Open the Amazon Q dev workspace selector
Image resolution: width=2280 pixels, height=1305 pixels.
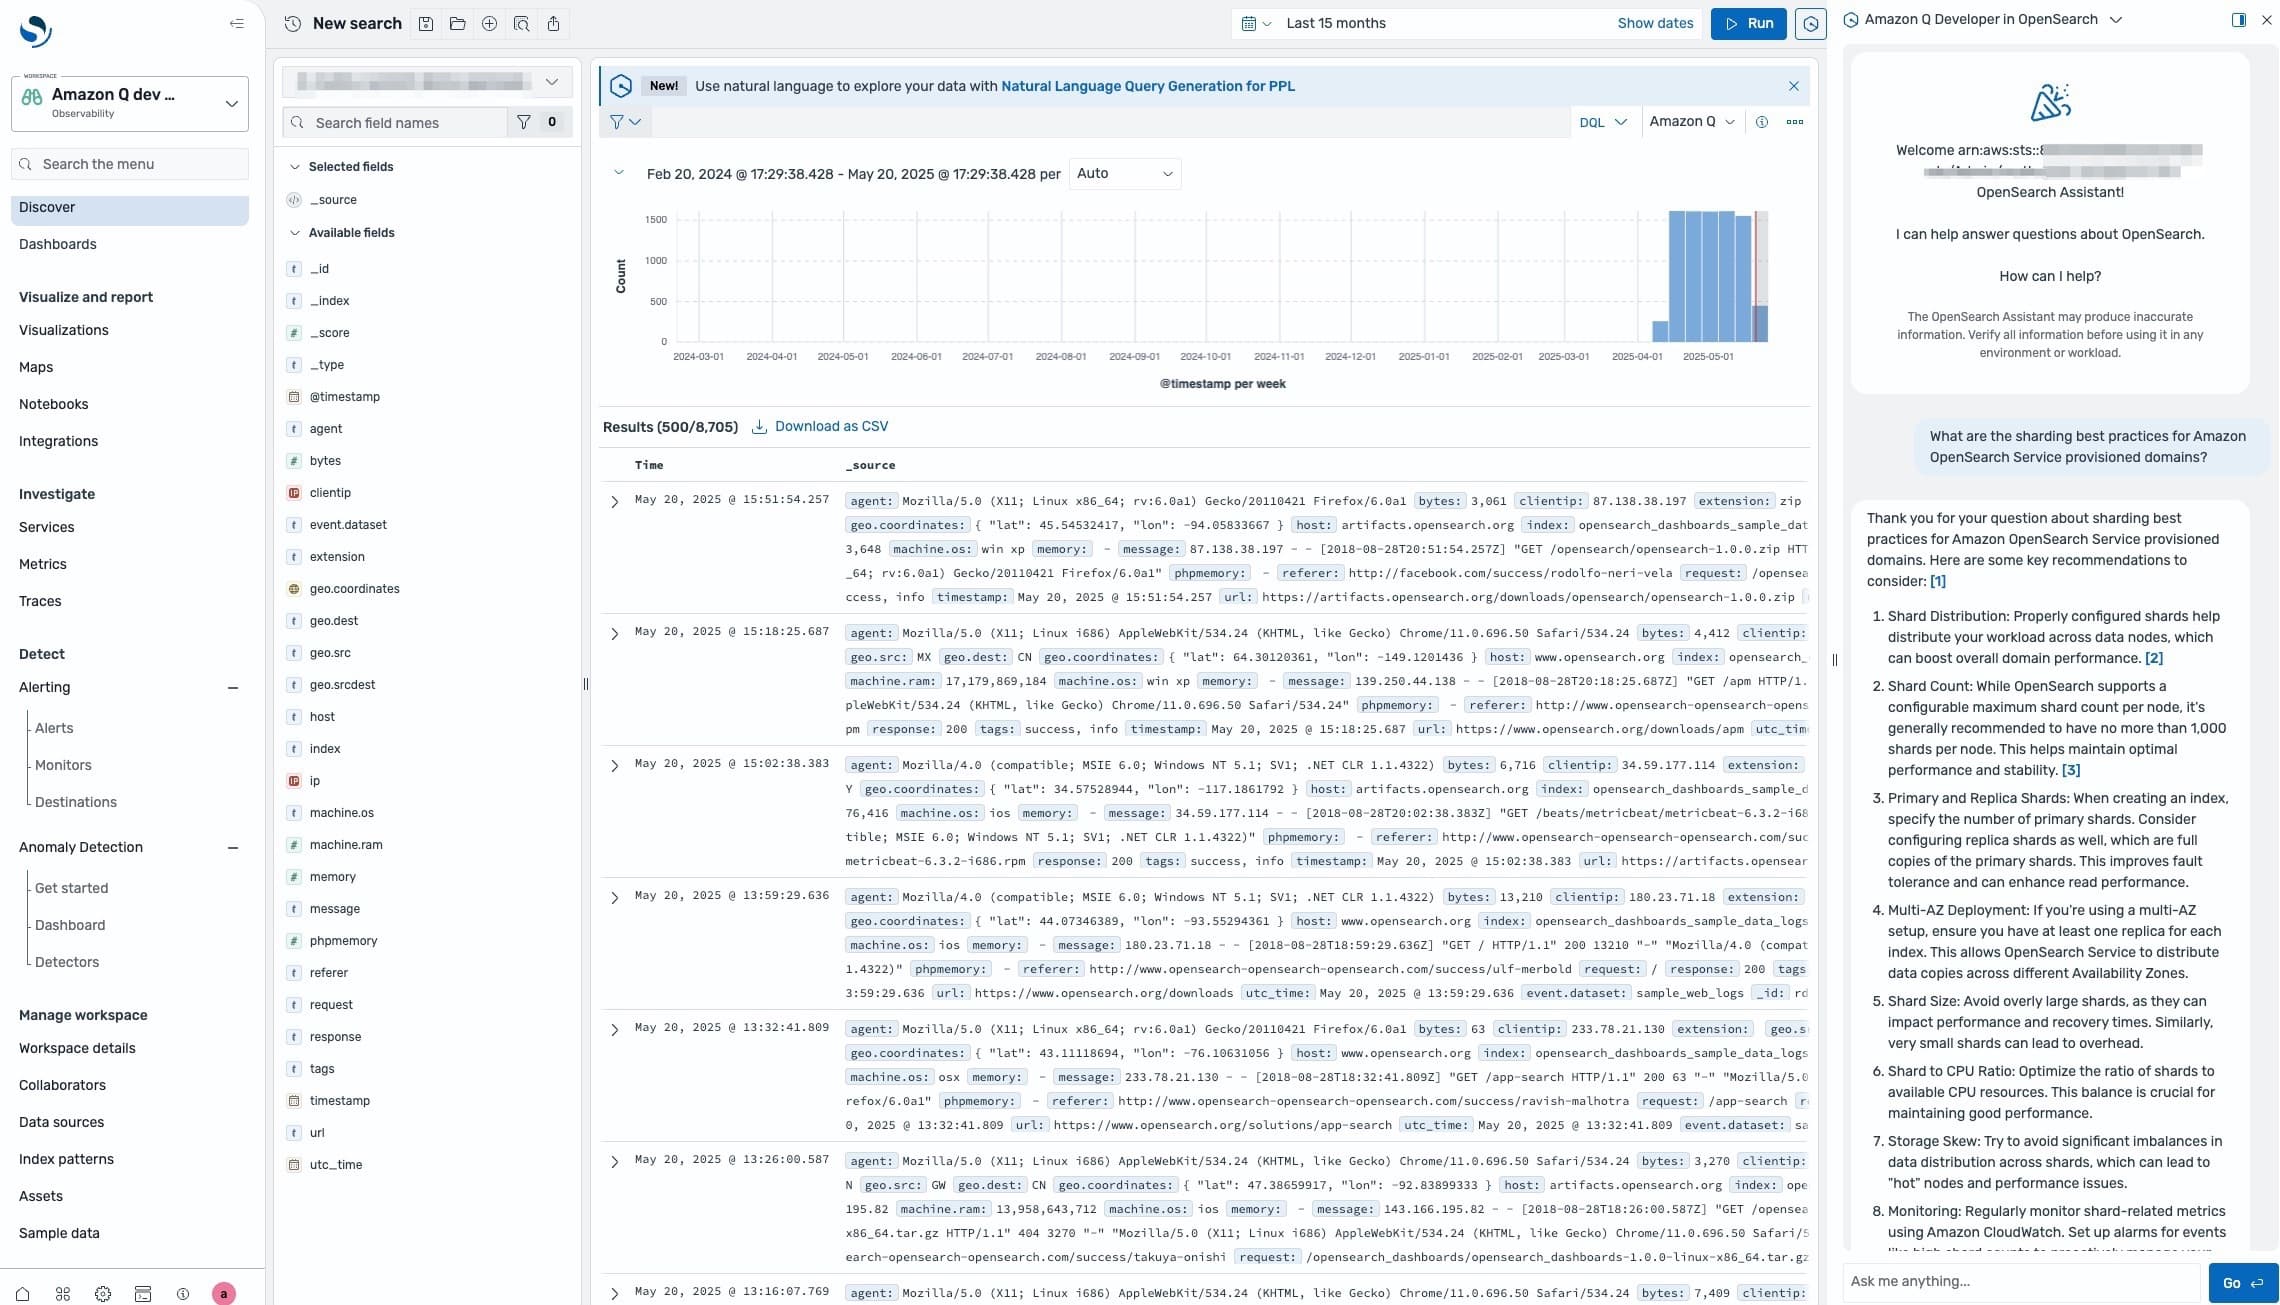point(130,103)
